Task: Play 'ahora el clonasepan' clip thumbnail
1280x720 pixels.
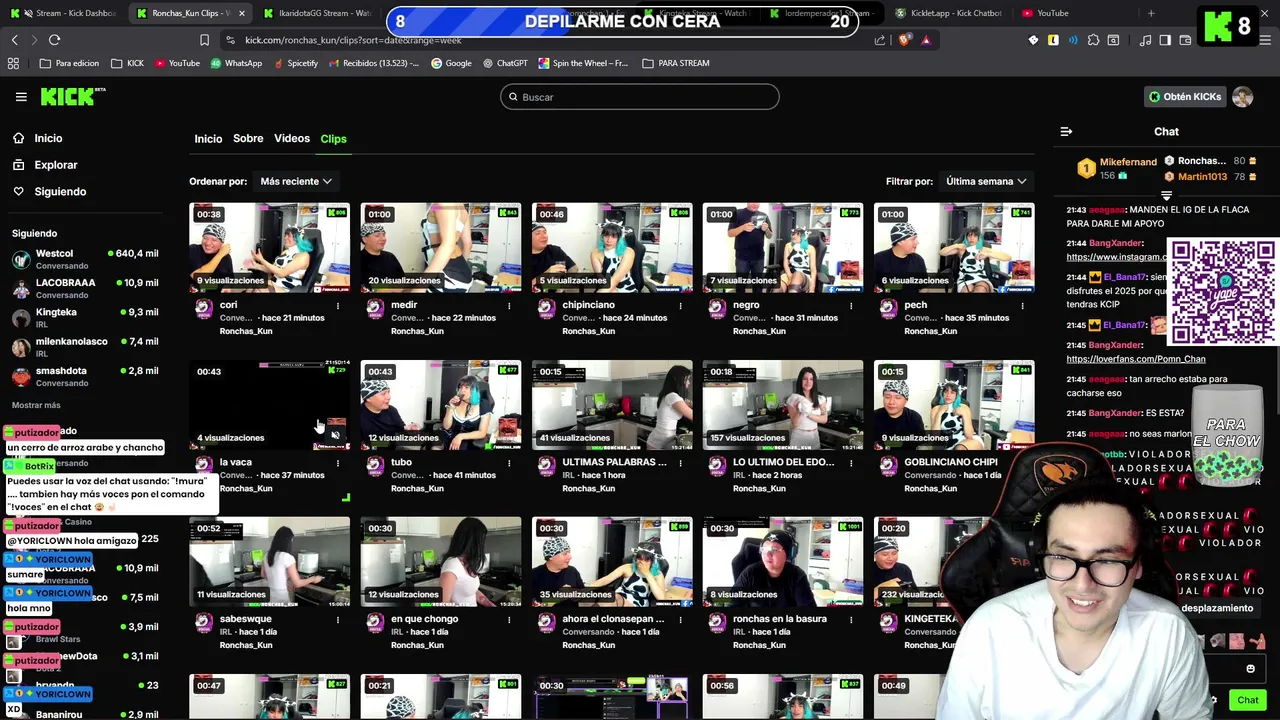Action: [612, 562]
